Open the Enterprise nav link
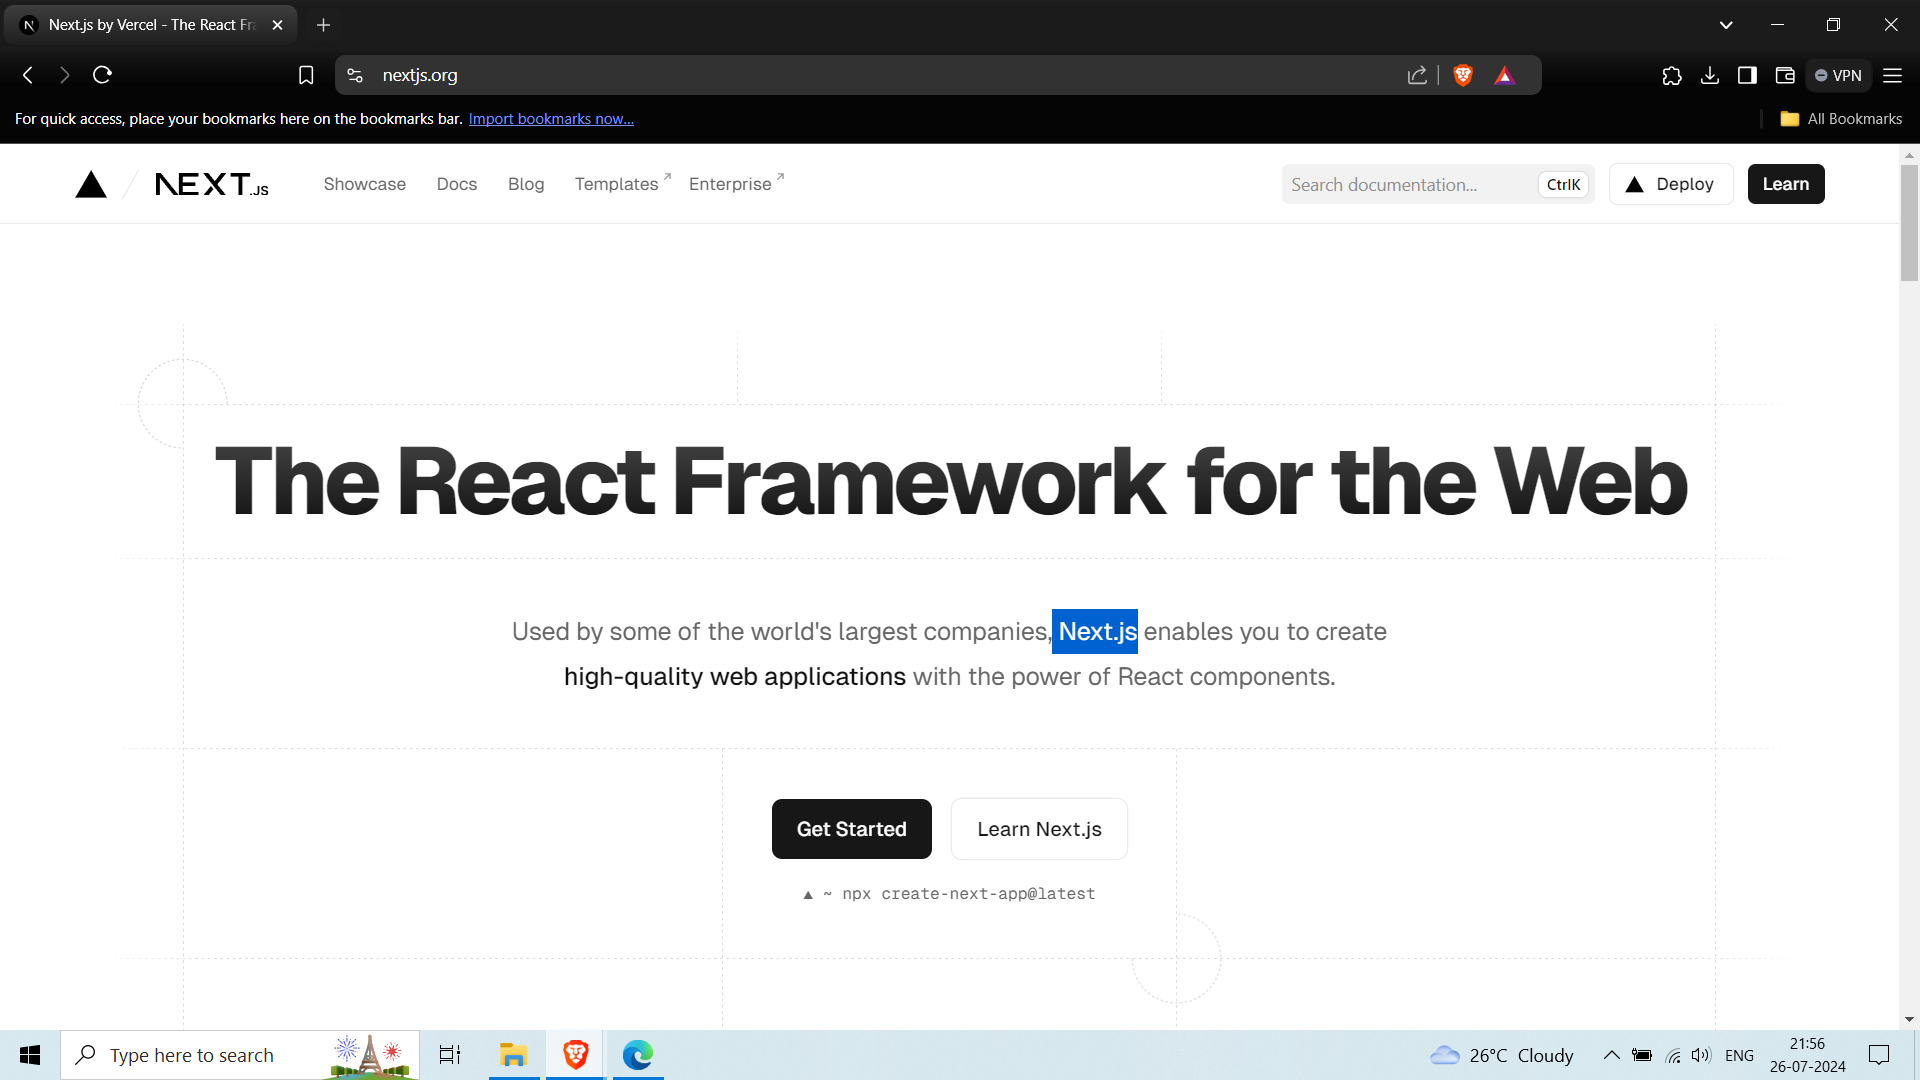The image size is (1920, 1080). (736, 184)
